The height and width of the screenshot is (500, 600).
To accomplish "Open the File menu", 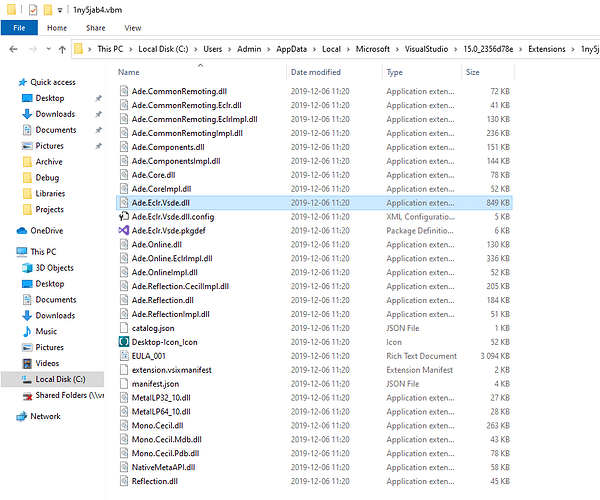I will click(19, 28).
